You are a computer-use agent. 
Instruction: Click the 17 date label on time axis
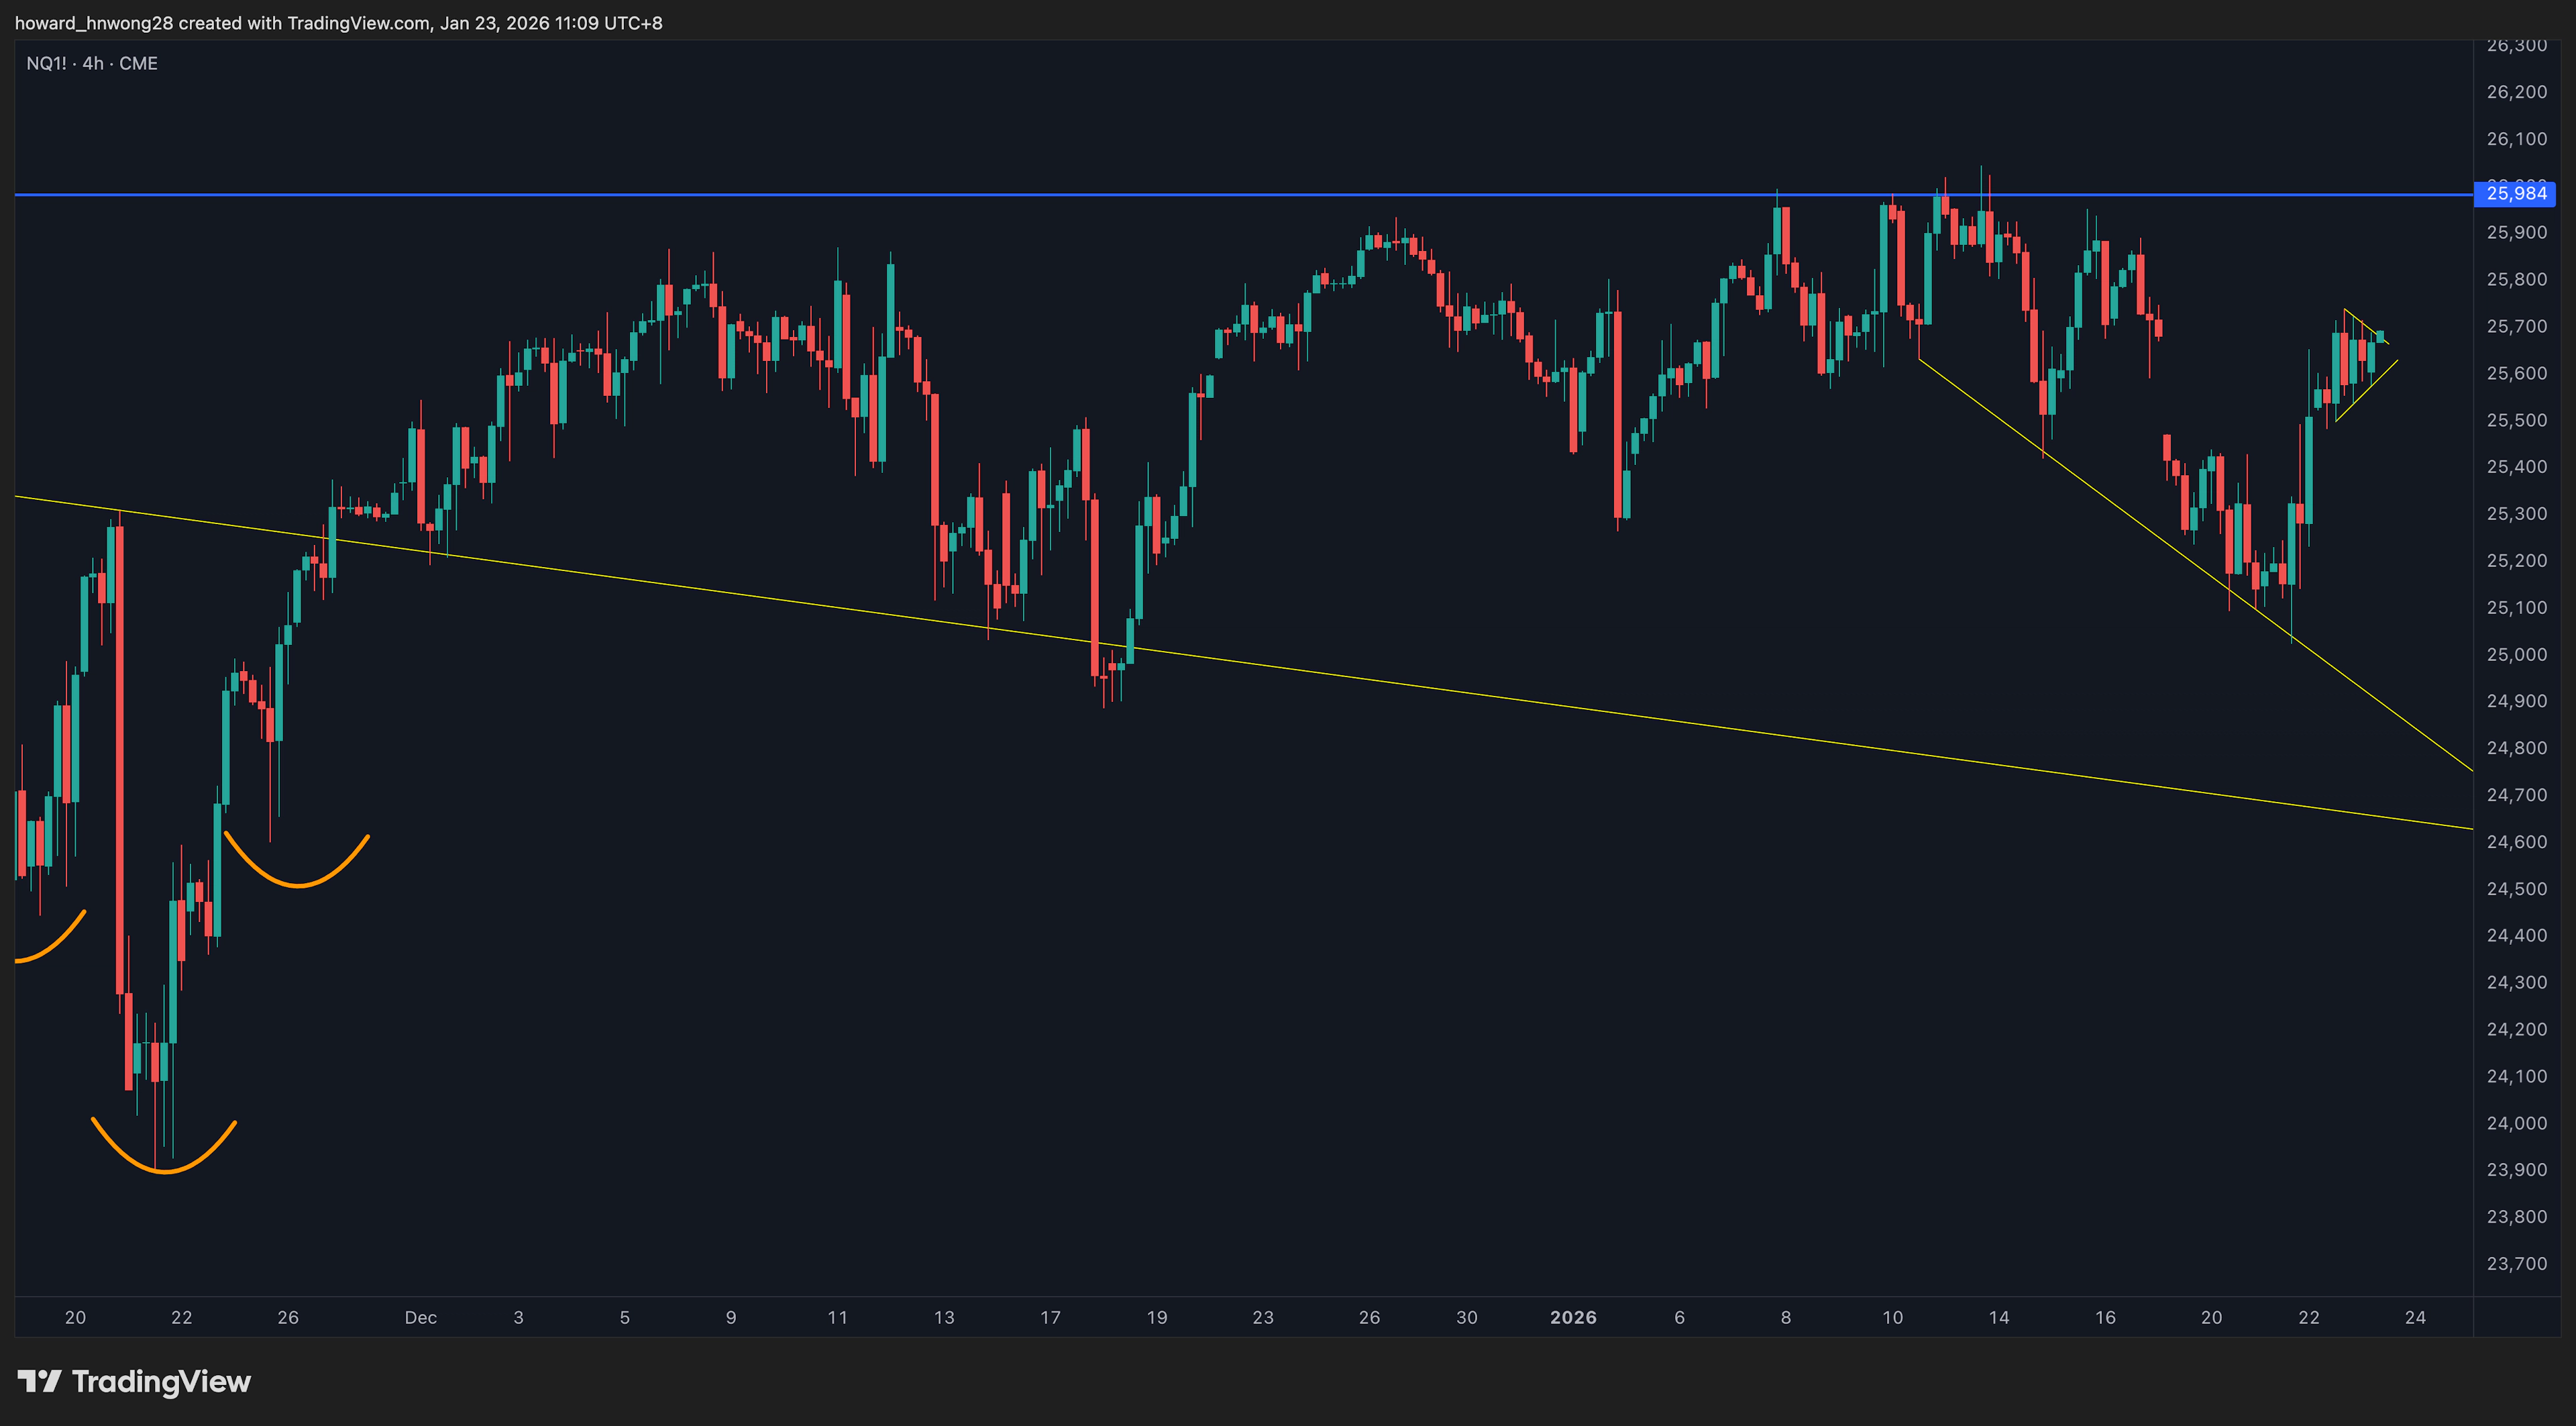click(1050, 1317)
